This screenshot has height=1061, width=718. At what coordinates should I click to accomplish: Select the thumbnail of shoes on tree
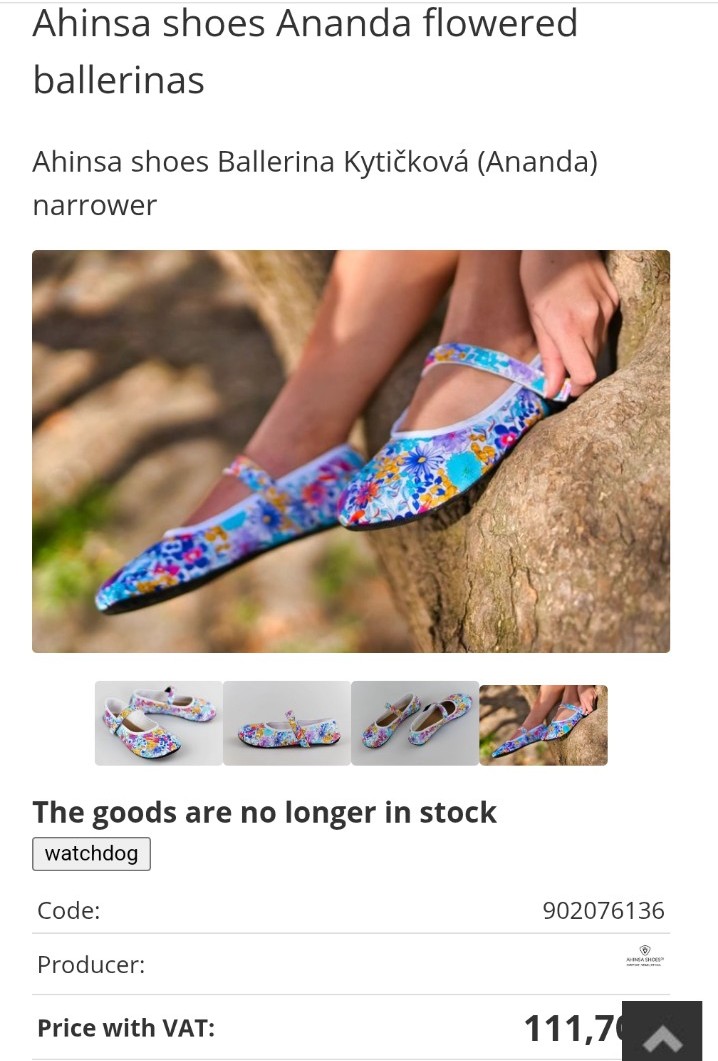point(543,725)
